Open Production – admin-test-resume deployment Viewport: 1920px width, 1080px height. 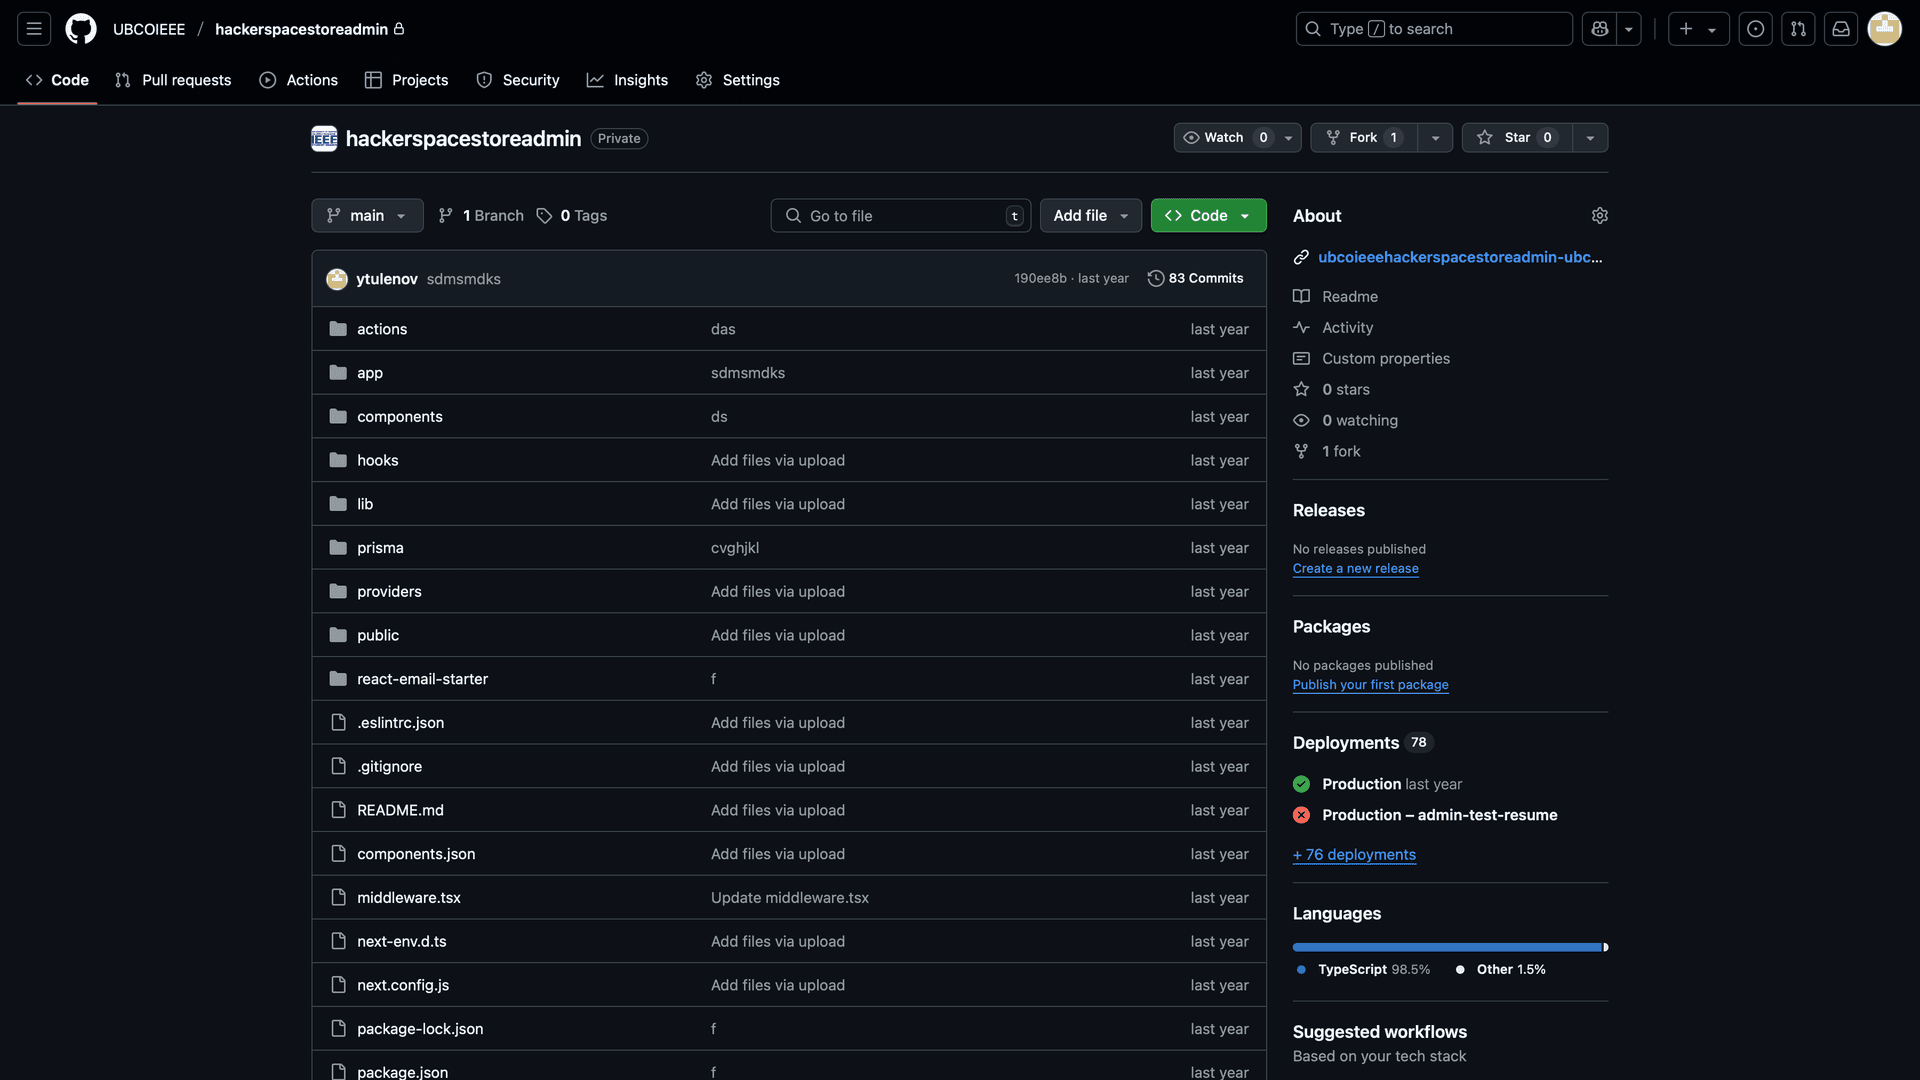pos(1439,816)
